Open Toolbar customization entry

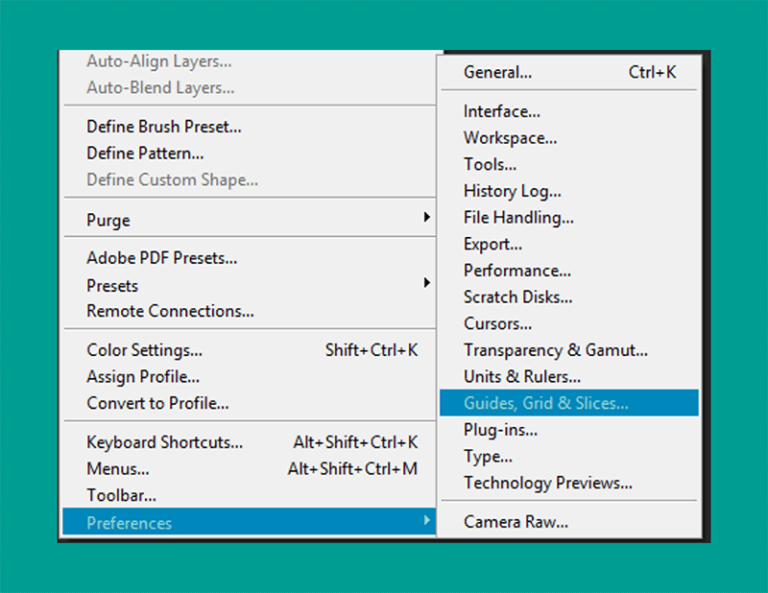tap(249, 495)
